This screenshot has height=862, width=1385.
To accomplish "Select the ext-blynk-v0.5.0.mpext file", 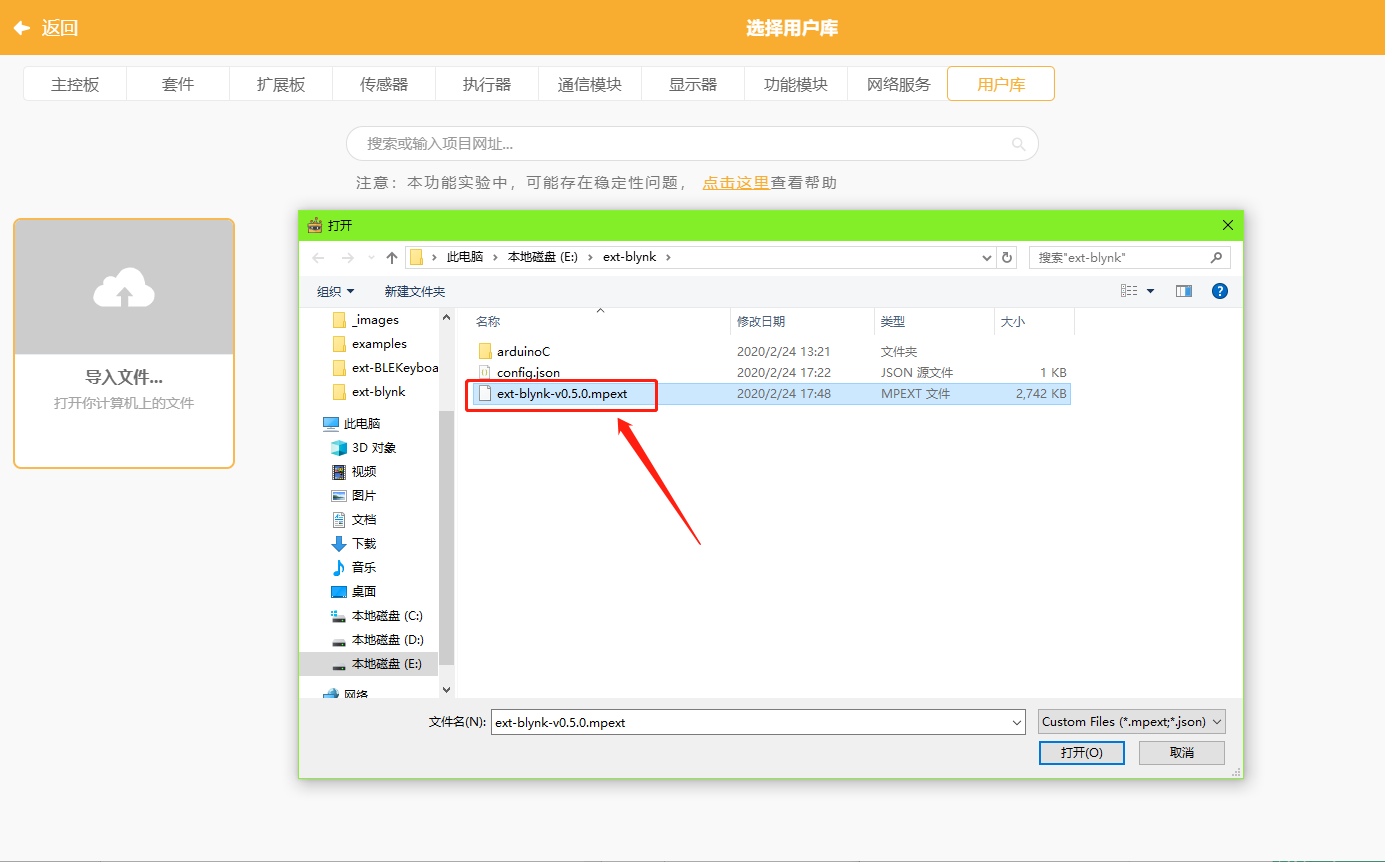I will 771,394.
